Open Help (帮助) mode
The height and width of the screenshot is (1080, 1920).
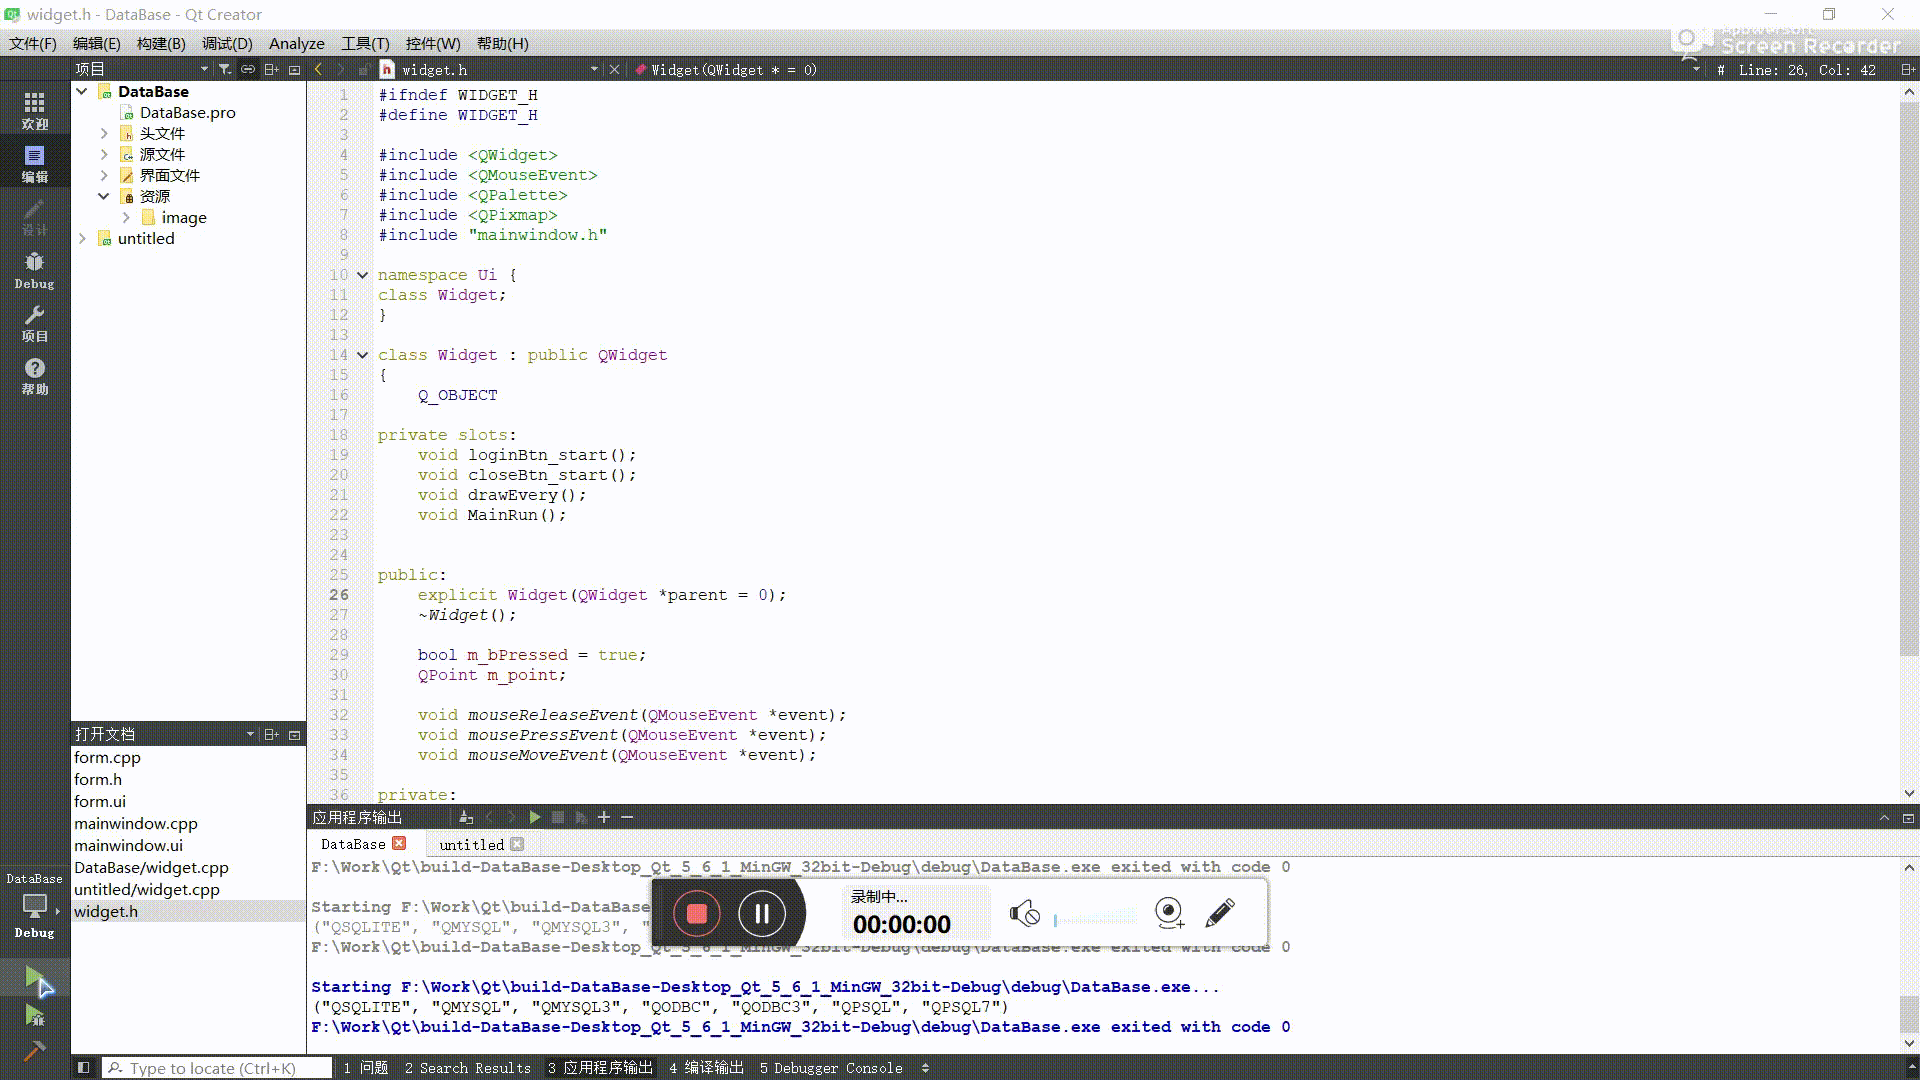[34, 376]
